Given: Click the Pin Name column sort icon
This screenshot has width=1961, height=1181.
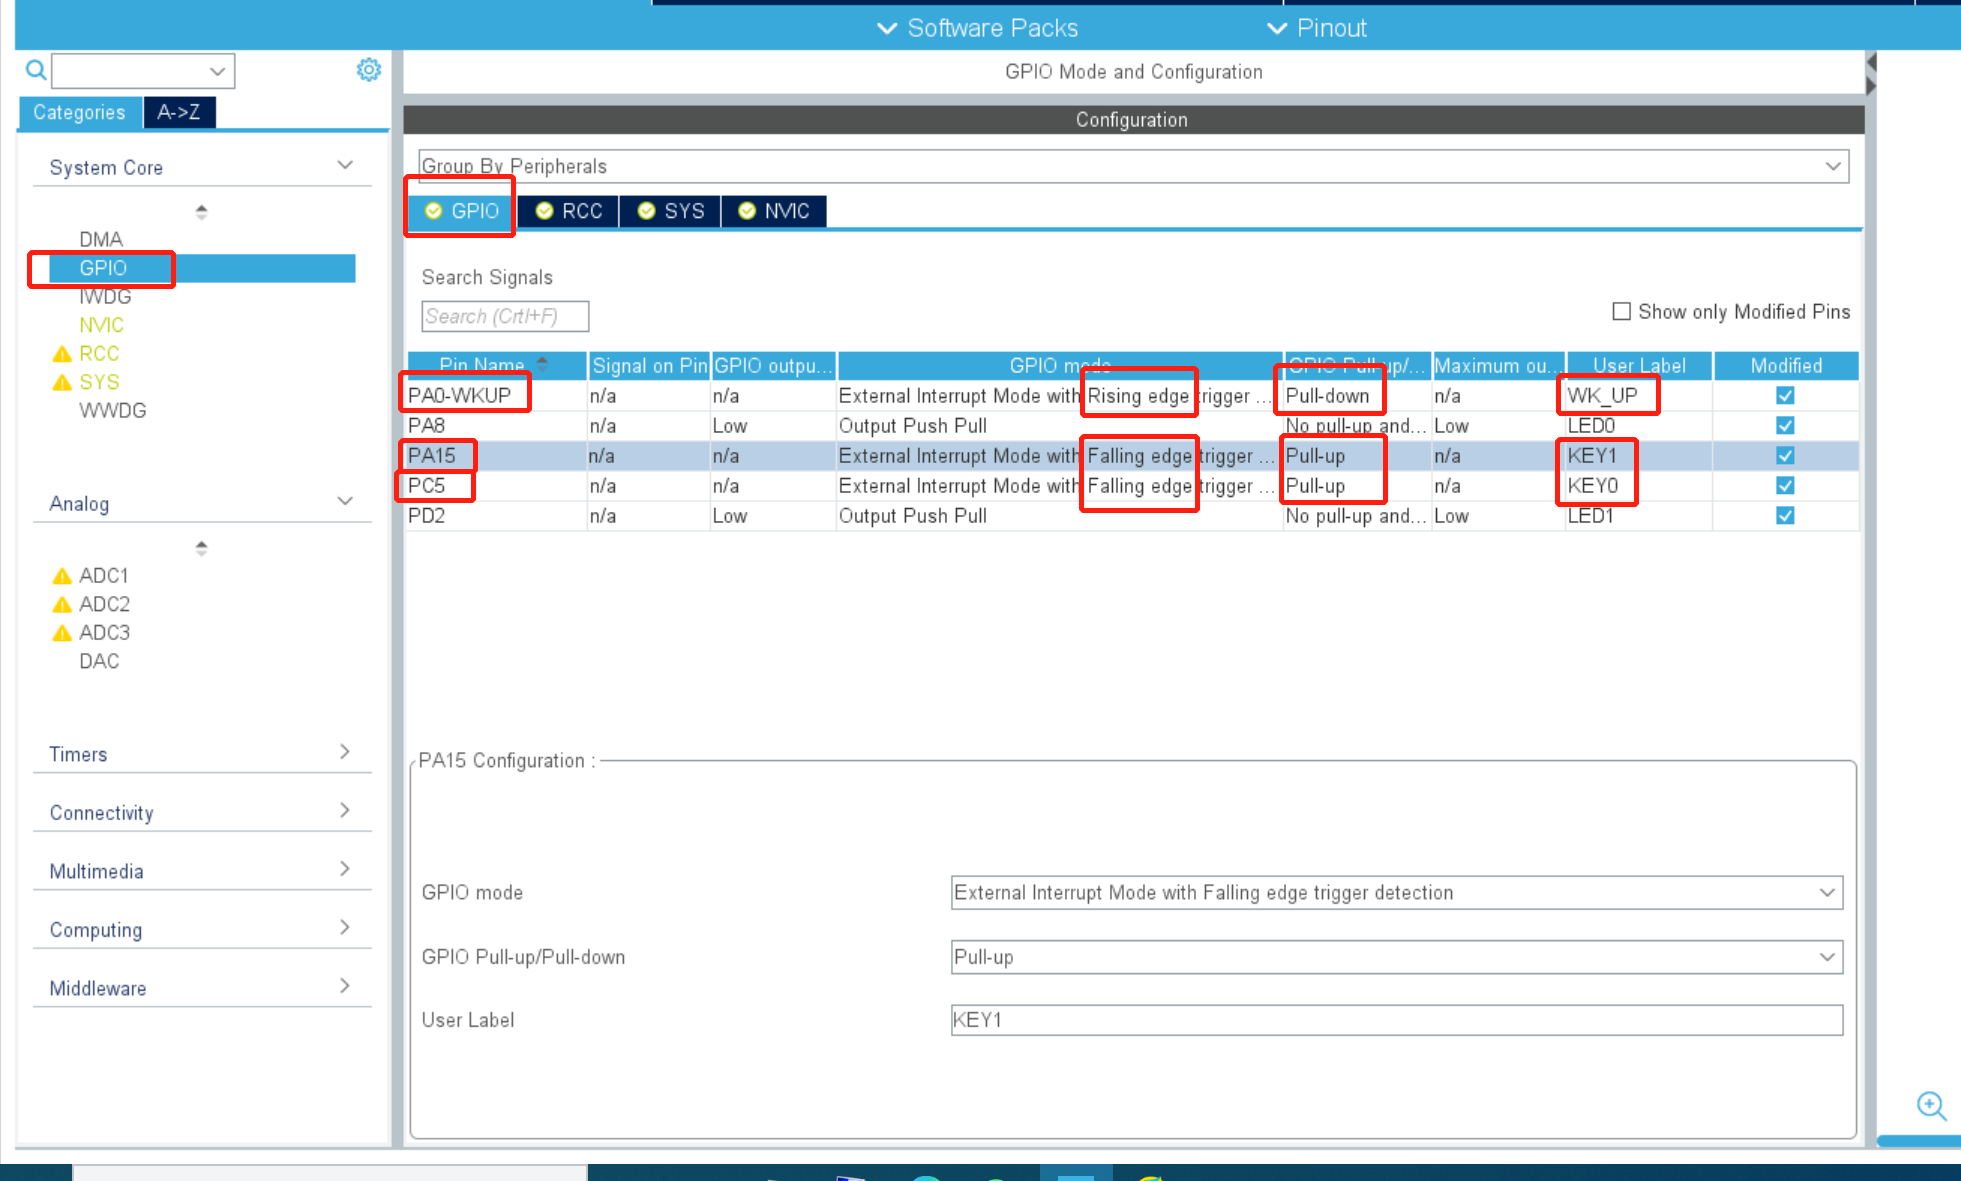Looking at the screenshot, I should coord(542,364).
